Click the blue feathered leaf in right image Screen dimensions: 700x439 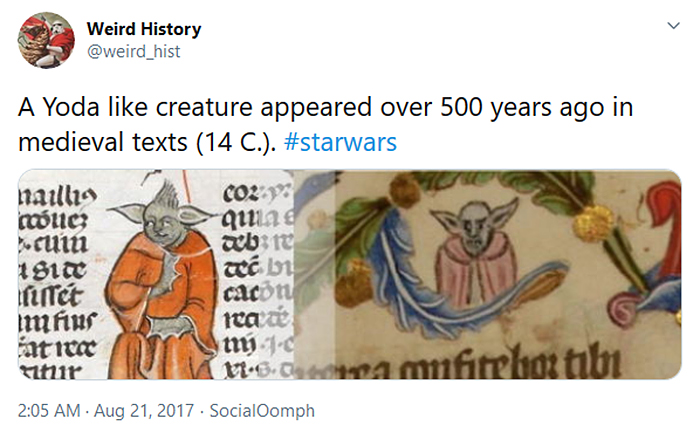(x=420, y=300)
